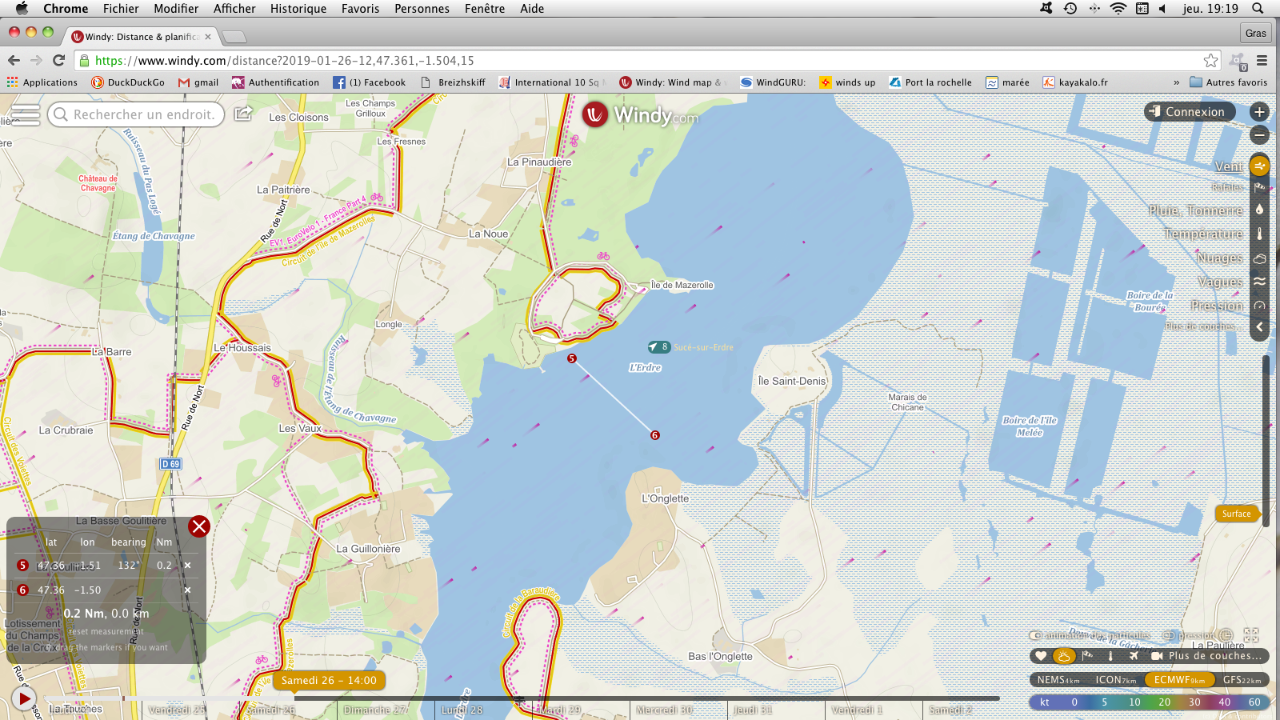
Task: Select the Pluie, Tonnerre rain drop icon
Action: (1260, 210)
